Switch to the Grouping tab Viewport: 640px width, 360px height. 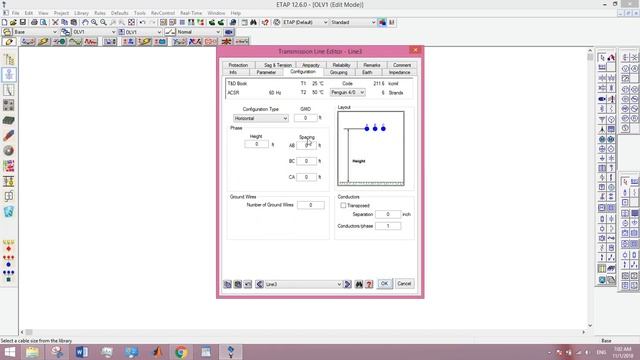pos(338,72)
